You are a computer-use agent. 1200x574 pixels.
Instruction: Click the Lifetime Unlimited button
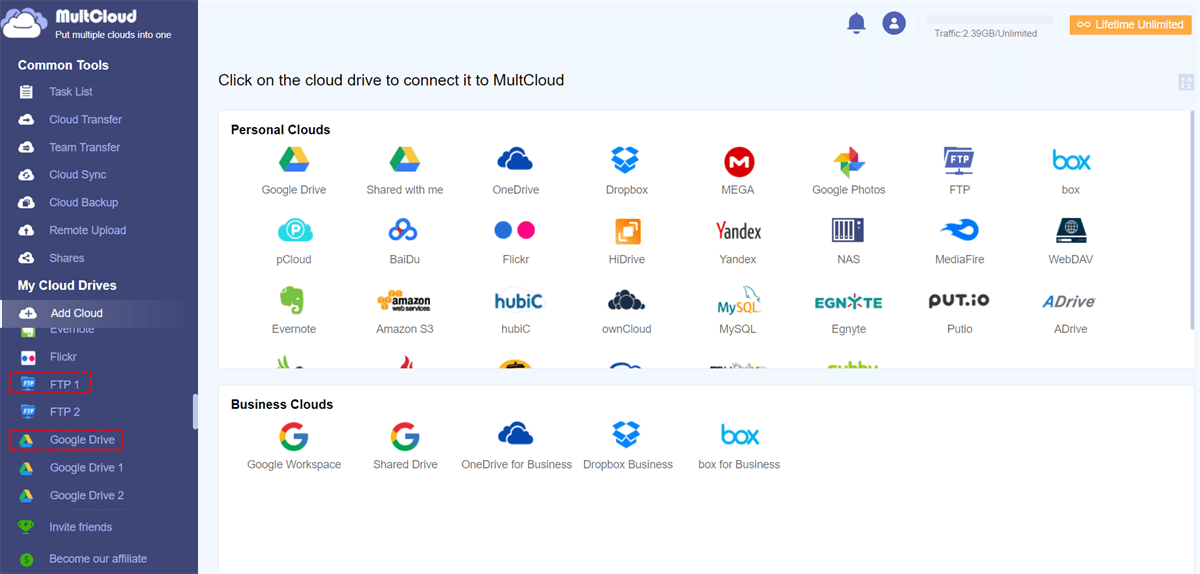(x=1130, y=24)
